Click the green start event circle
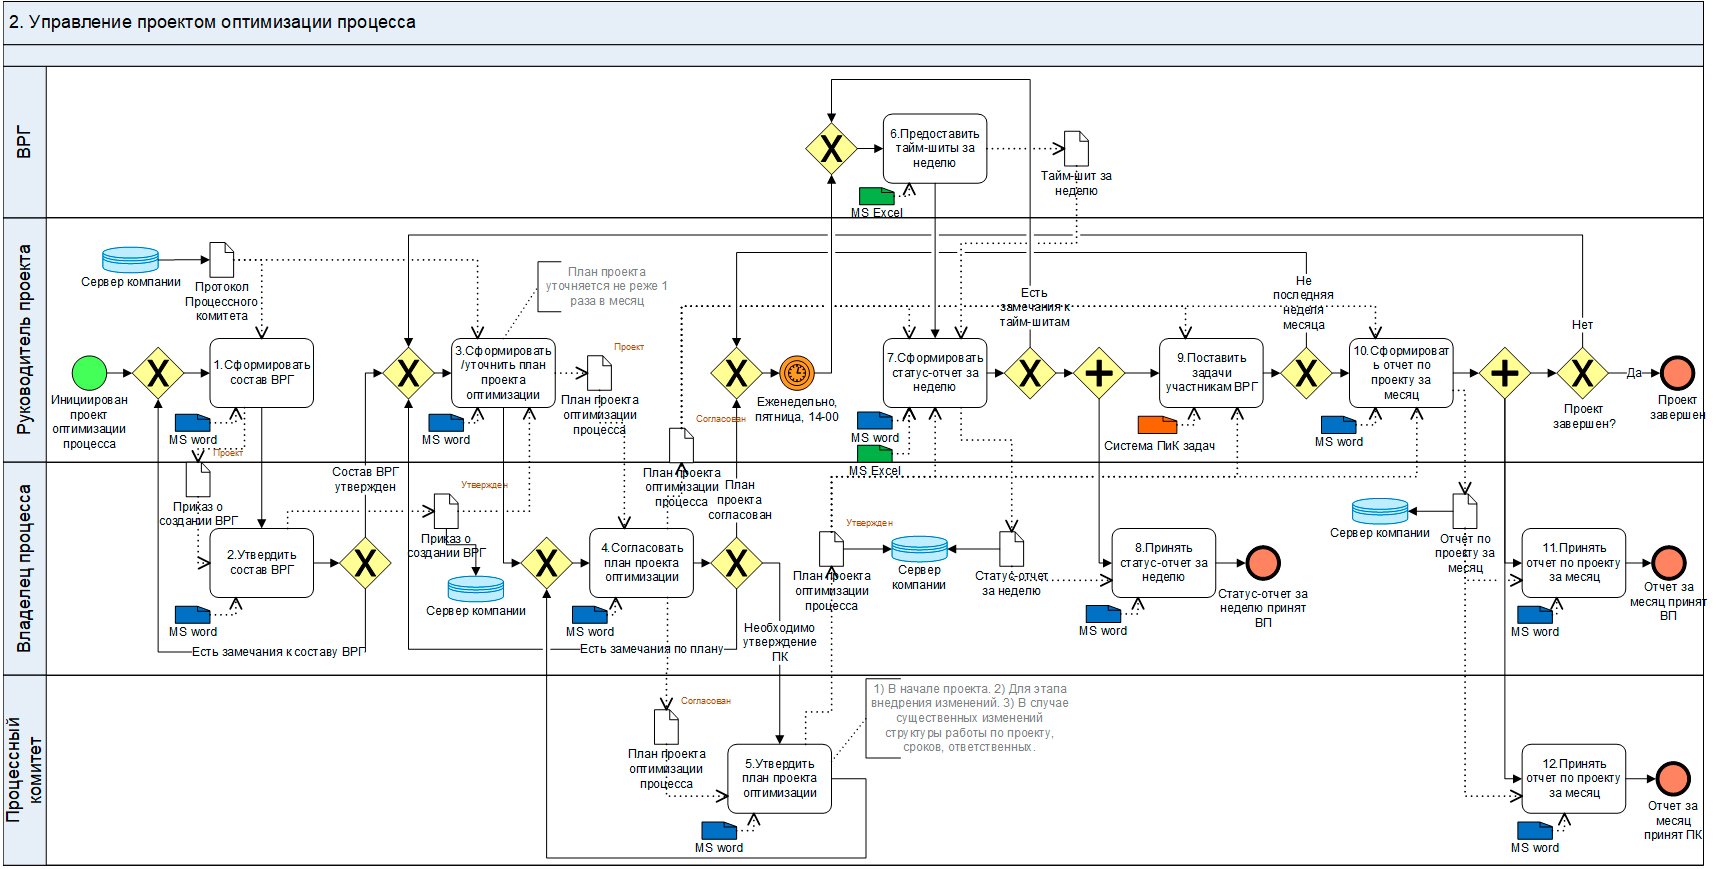Viewport: 1732px width, 869px height. pyautogui.click(x=89, y=373)
